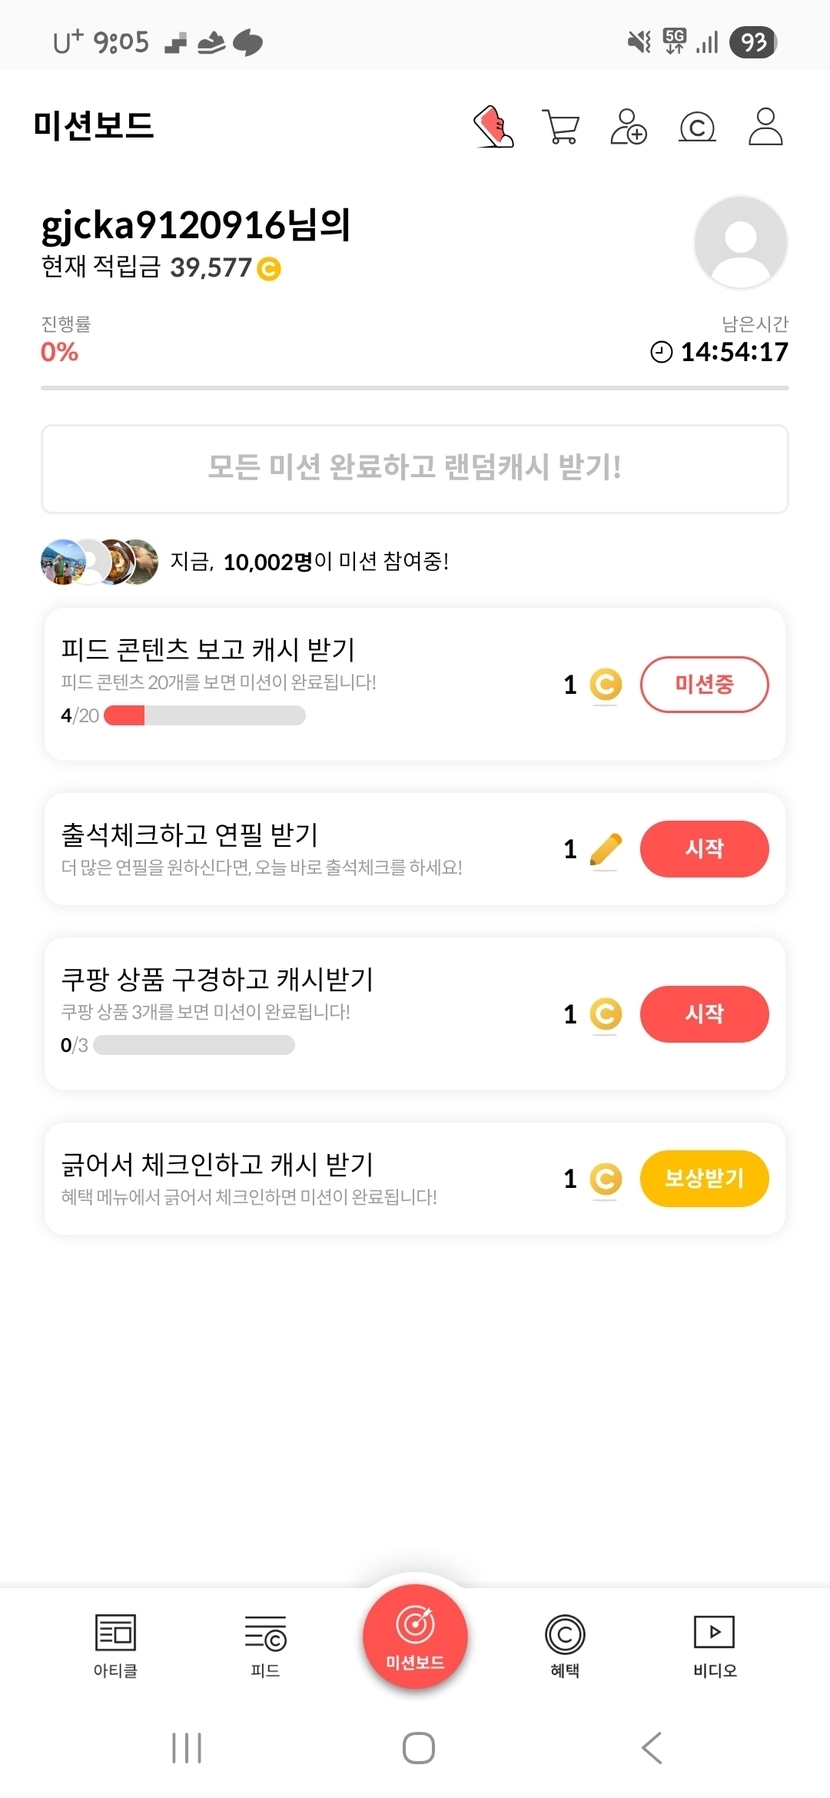Open the shopping cart
Screen dimensions: 830x1798
tap(560, 127)
